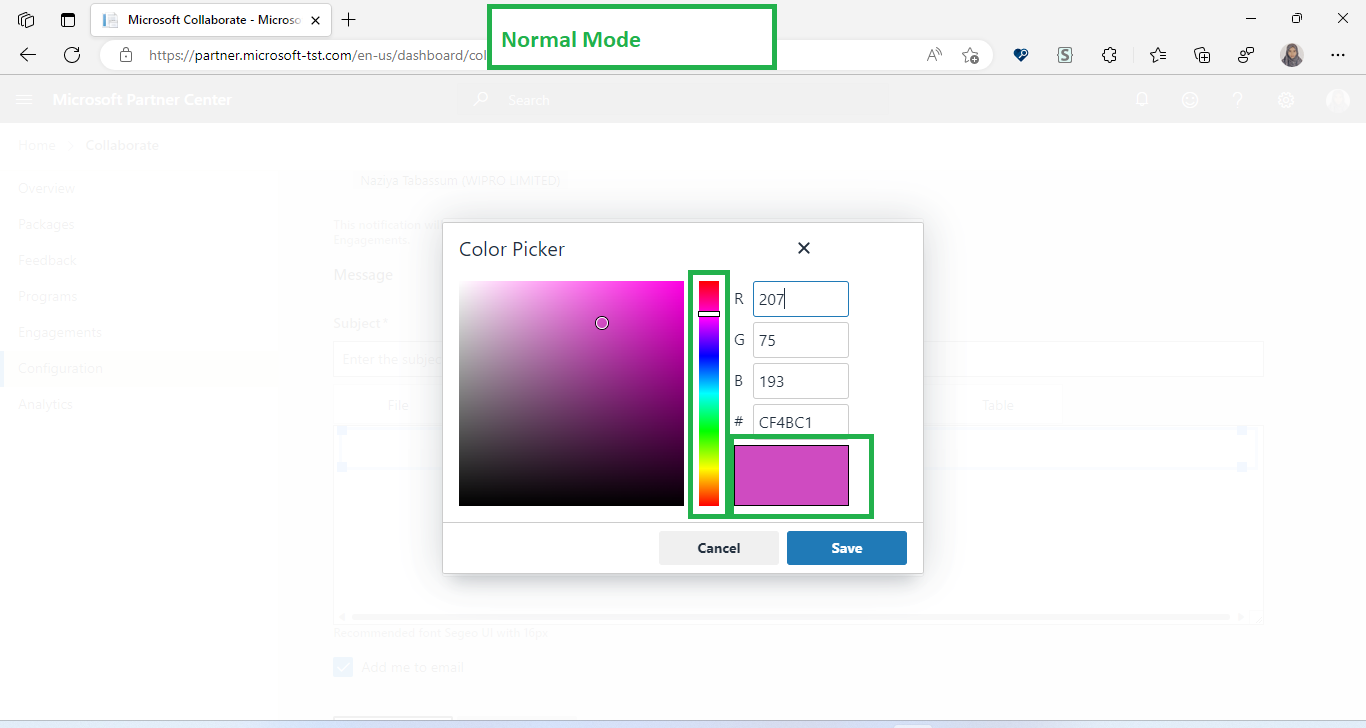Save the picked color

846,547
